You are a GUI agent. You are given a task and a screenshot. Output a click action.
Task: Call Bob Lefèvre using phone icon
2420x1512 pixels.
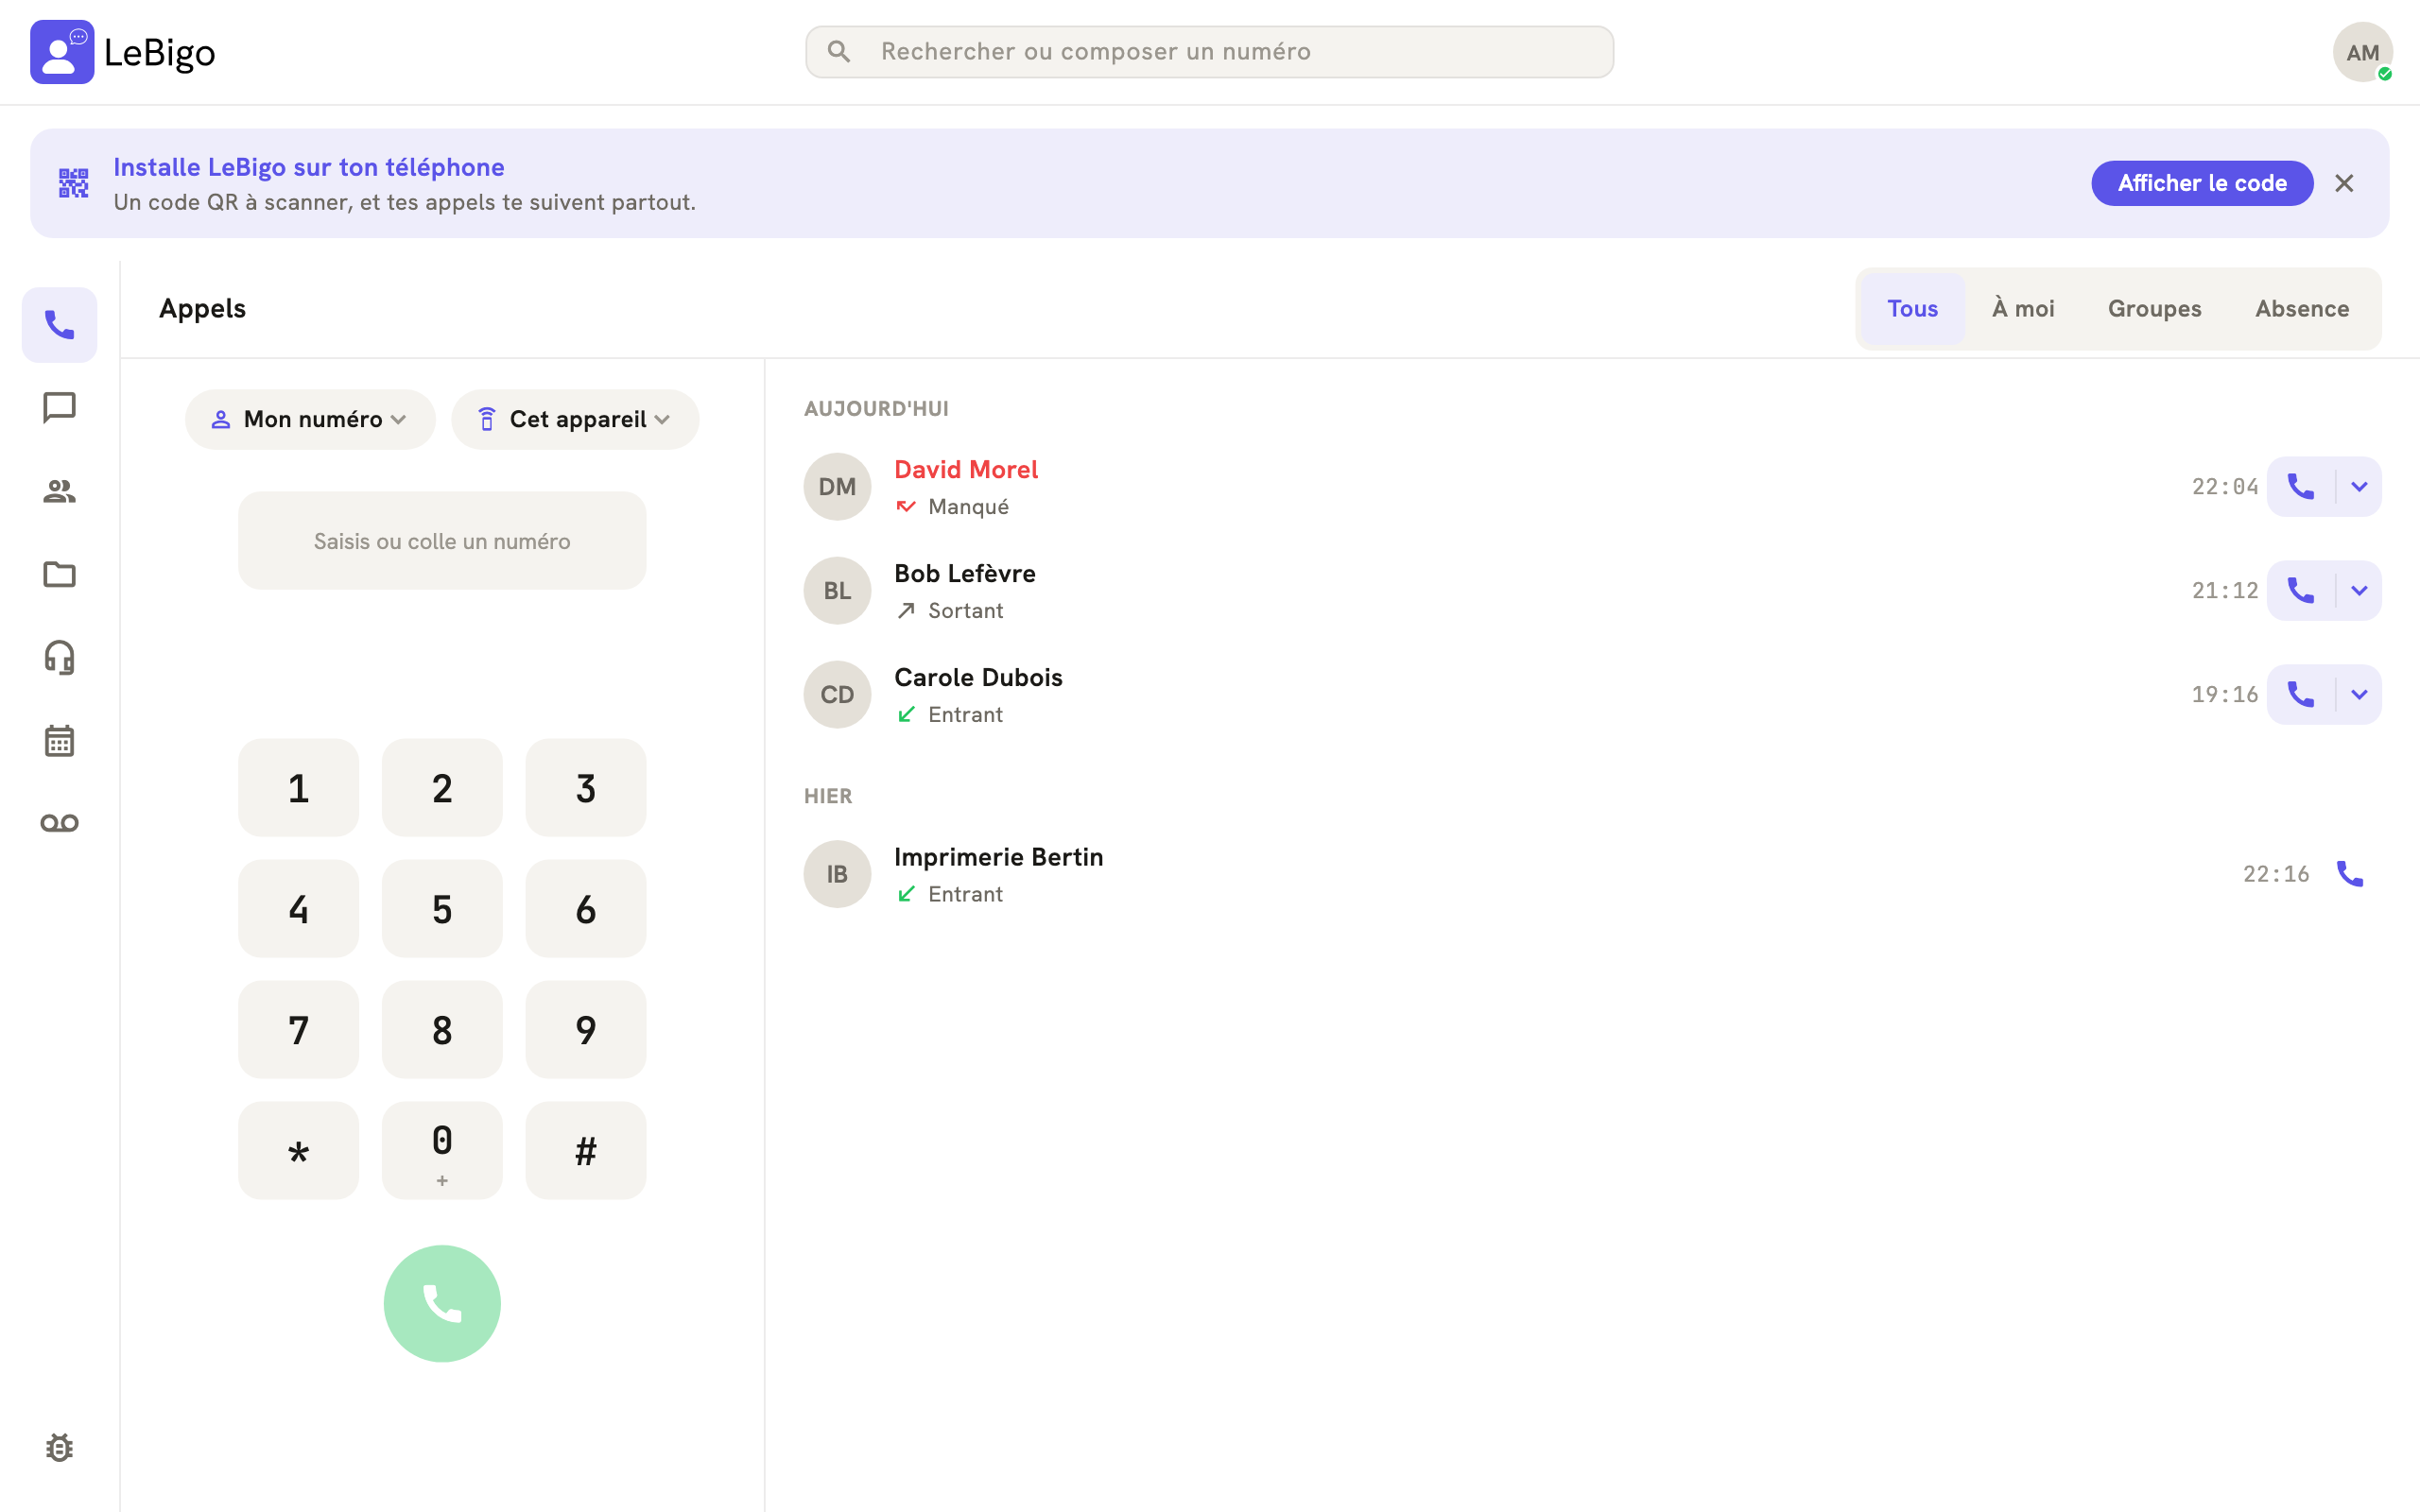(2300, 591)
